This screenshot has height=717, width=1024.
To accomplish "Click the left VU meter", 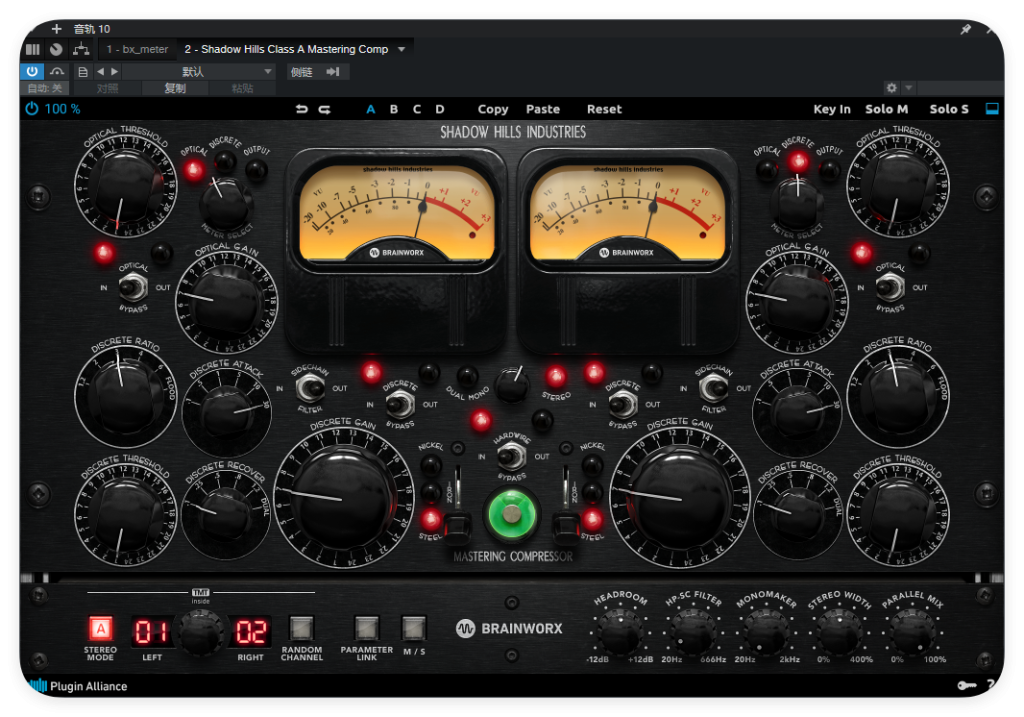I will (x=396, y=212).
